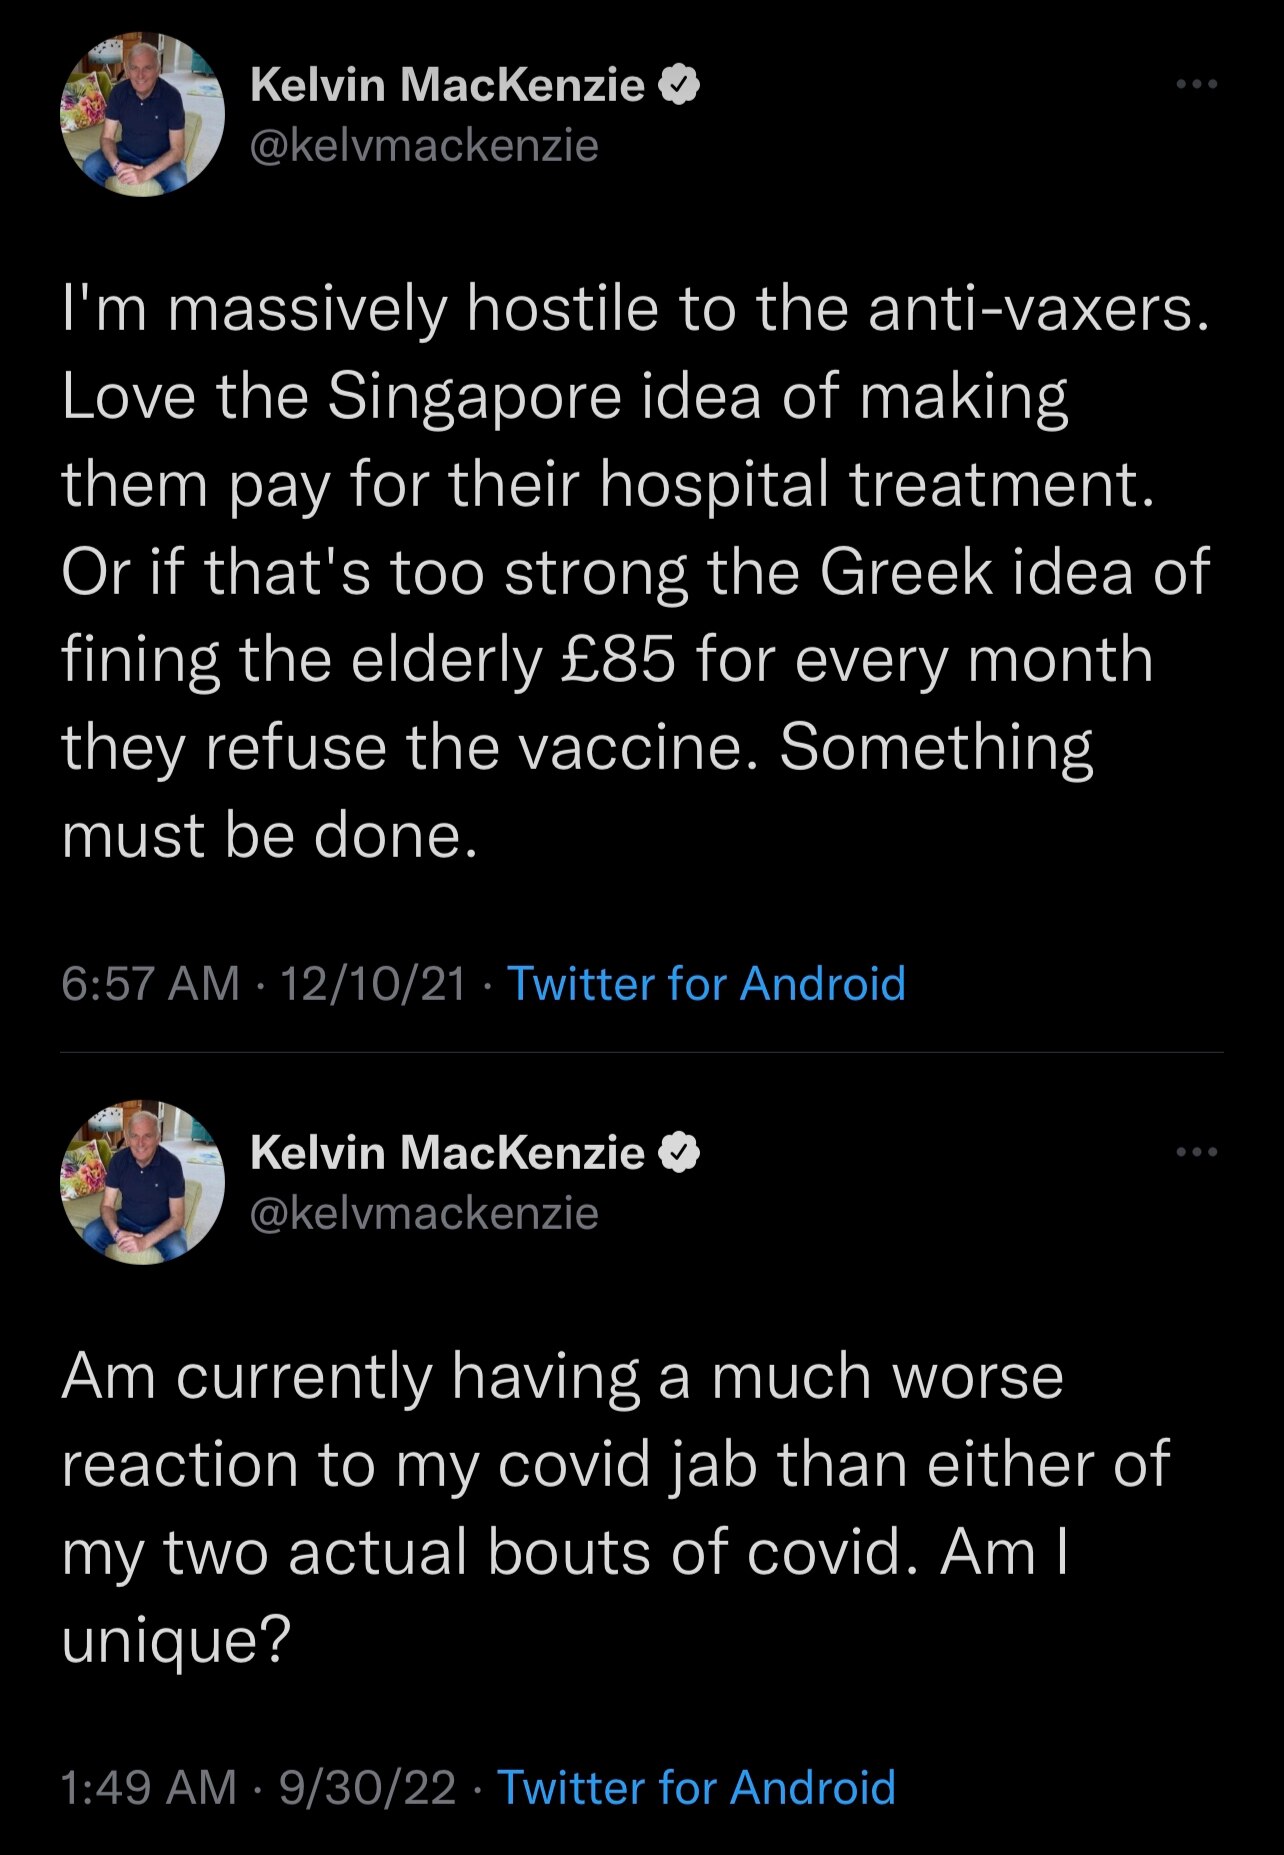The image size is (1284, 1855).
Task: Click the verified checkmark on the second tweet
Action: pyautogui.click(x=679, y=1151)
